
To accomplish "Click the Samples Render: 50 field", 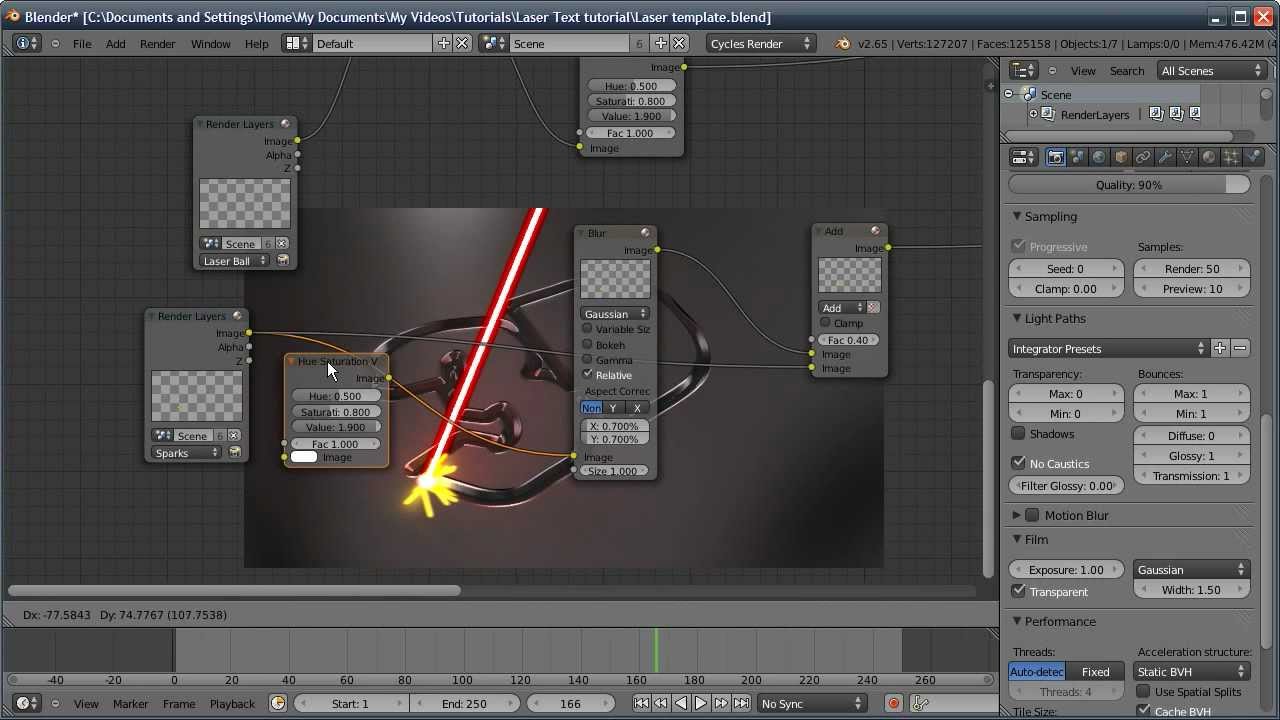I will click(x=1191, y=269).
